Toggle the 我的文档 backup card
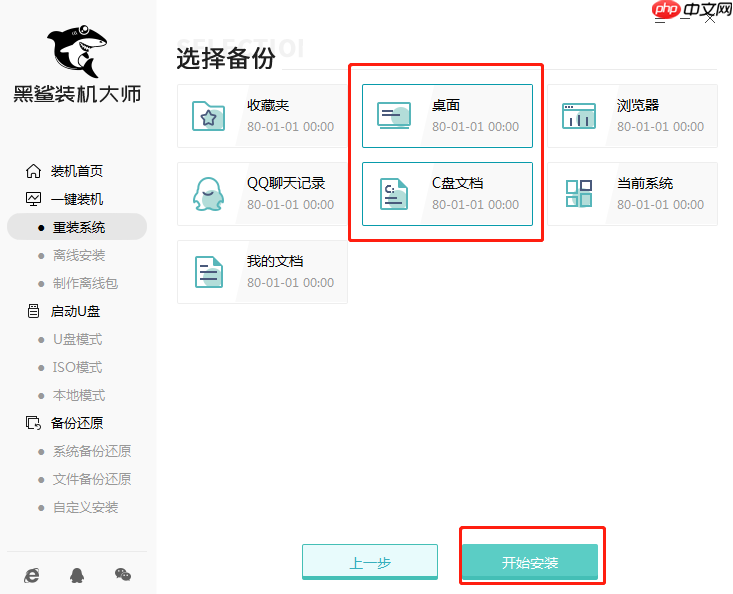733x594 pixels. [262, 272]
